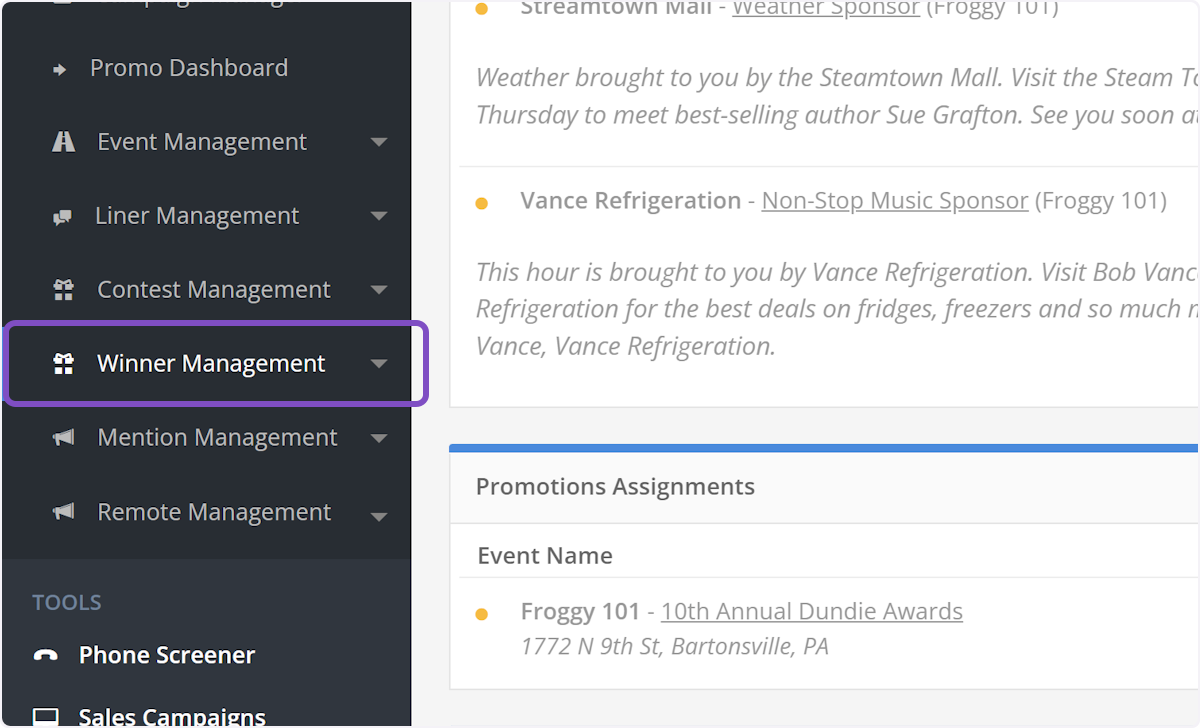Click the orange dot beside Vance Refrigeration
The image size is (1200, 728).
click(x=482, y=201)
